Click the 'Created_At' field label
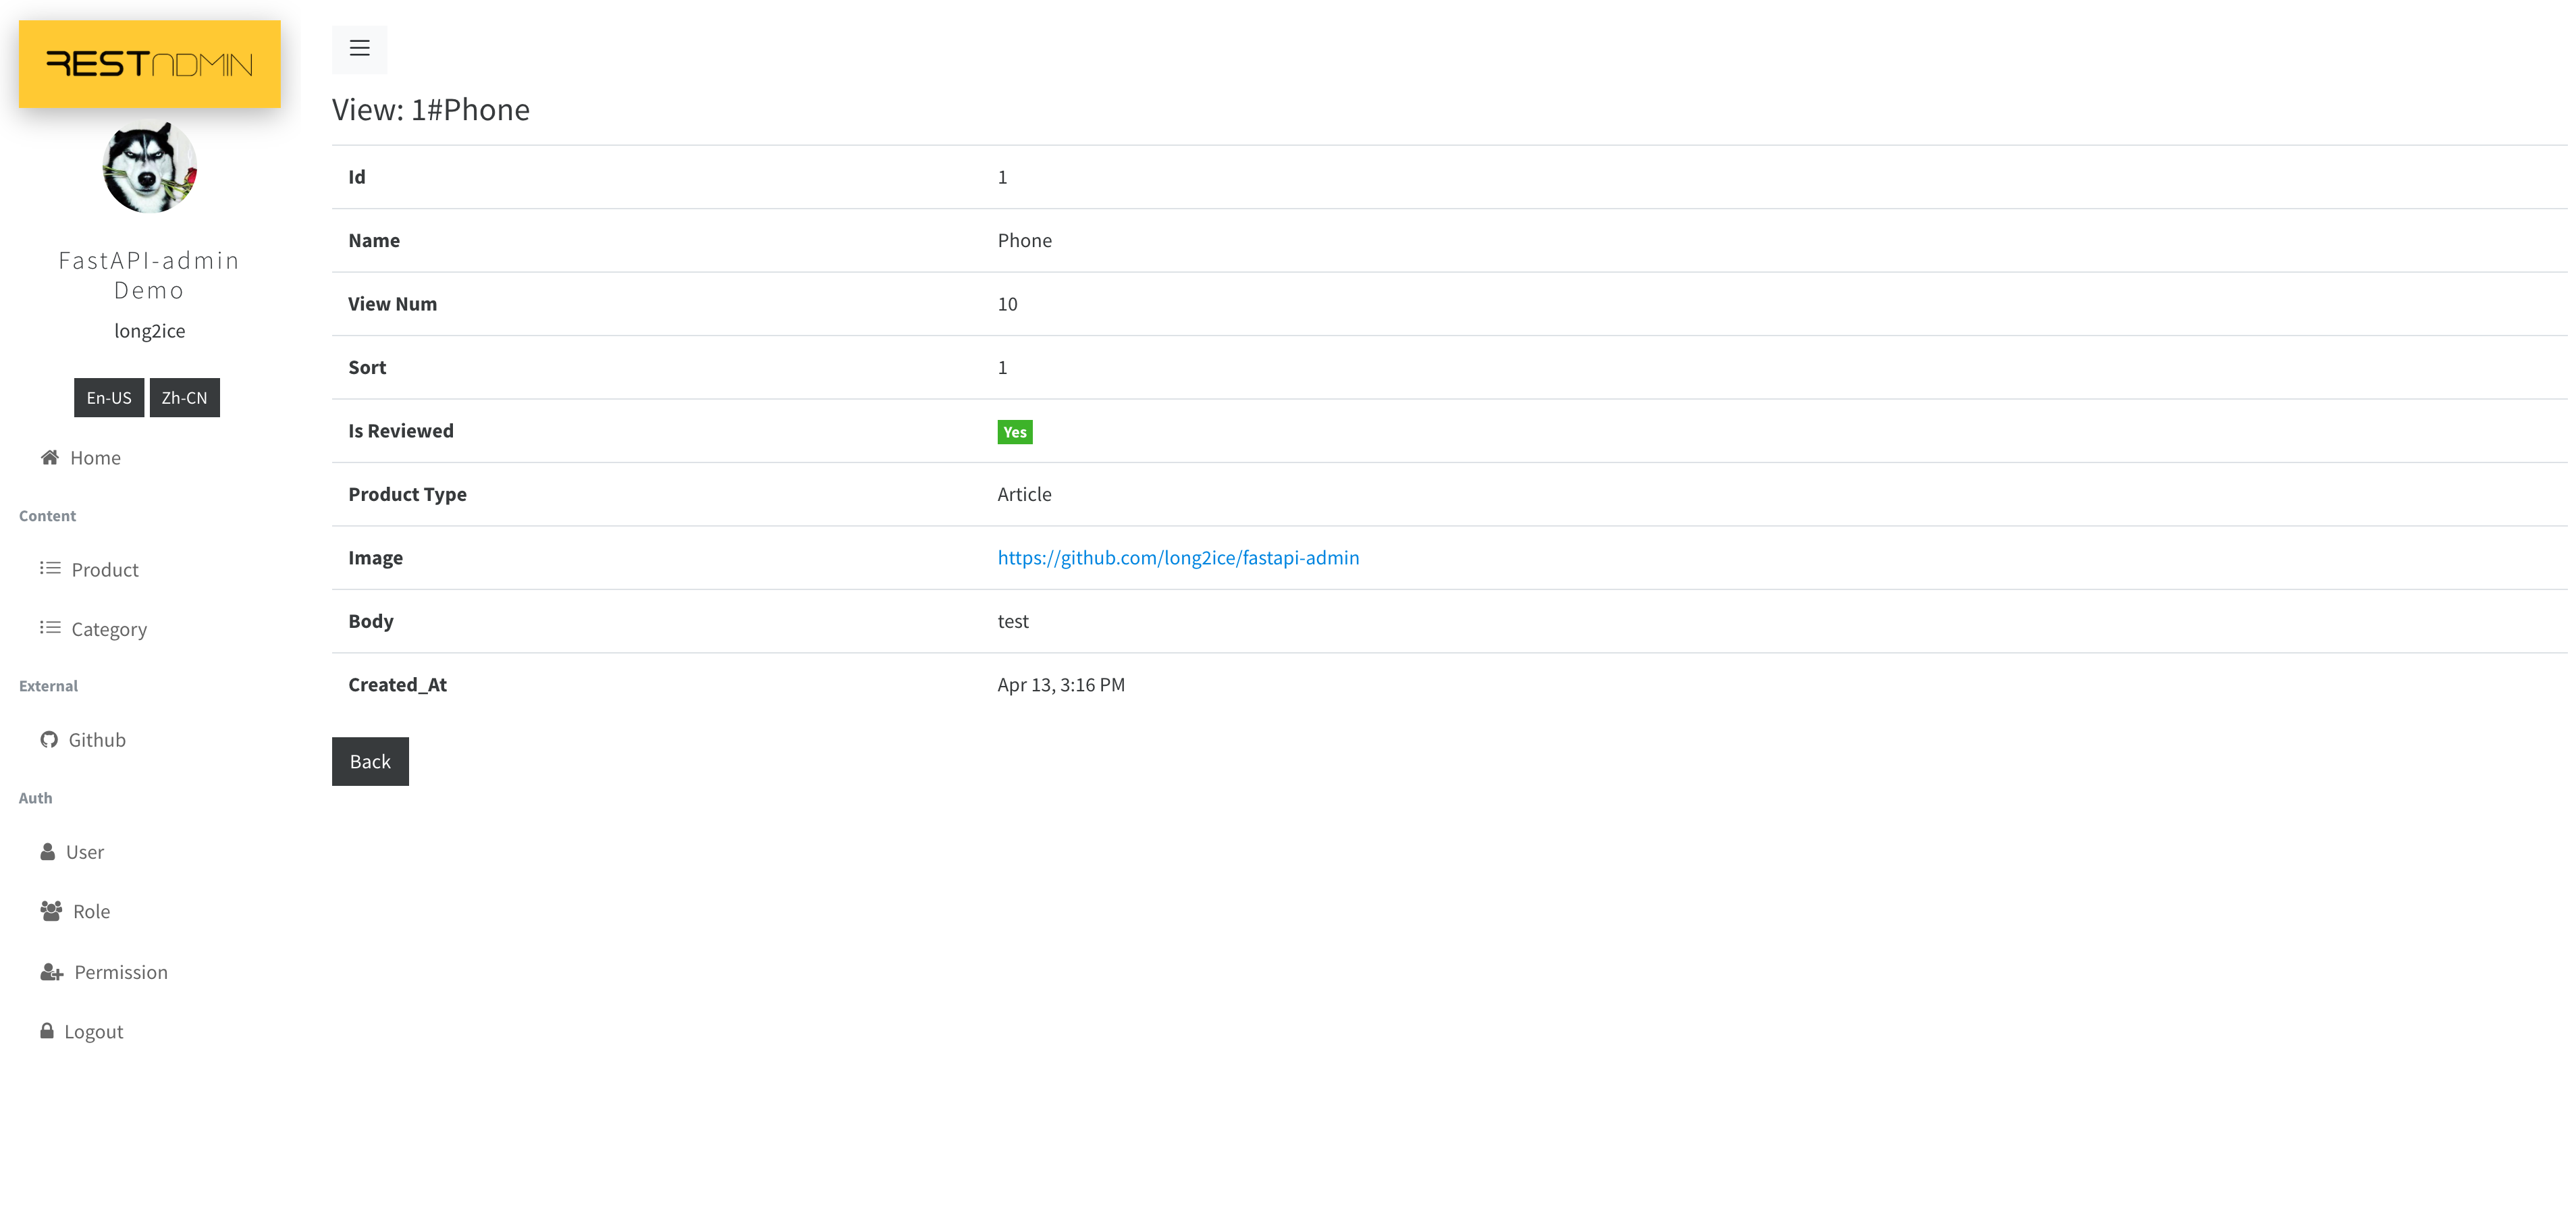The width and height of the screenshot is (2576, 1222). (x=397, y=685)
